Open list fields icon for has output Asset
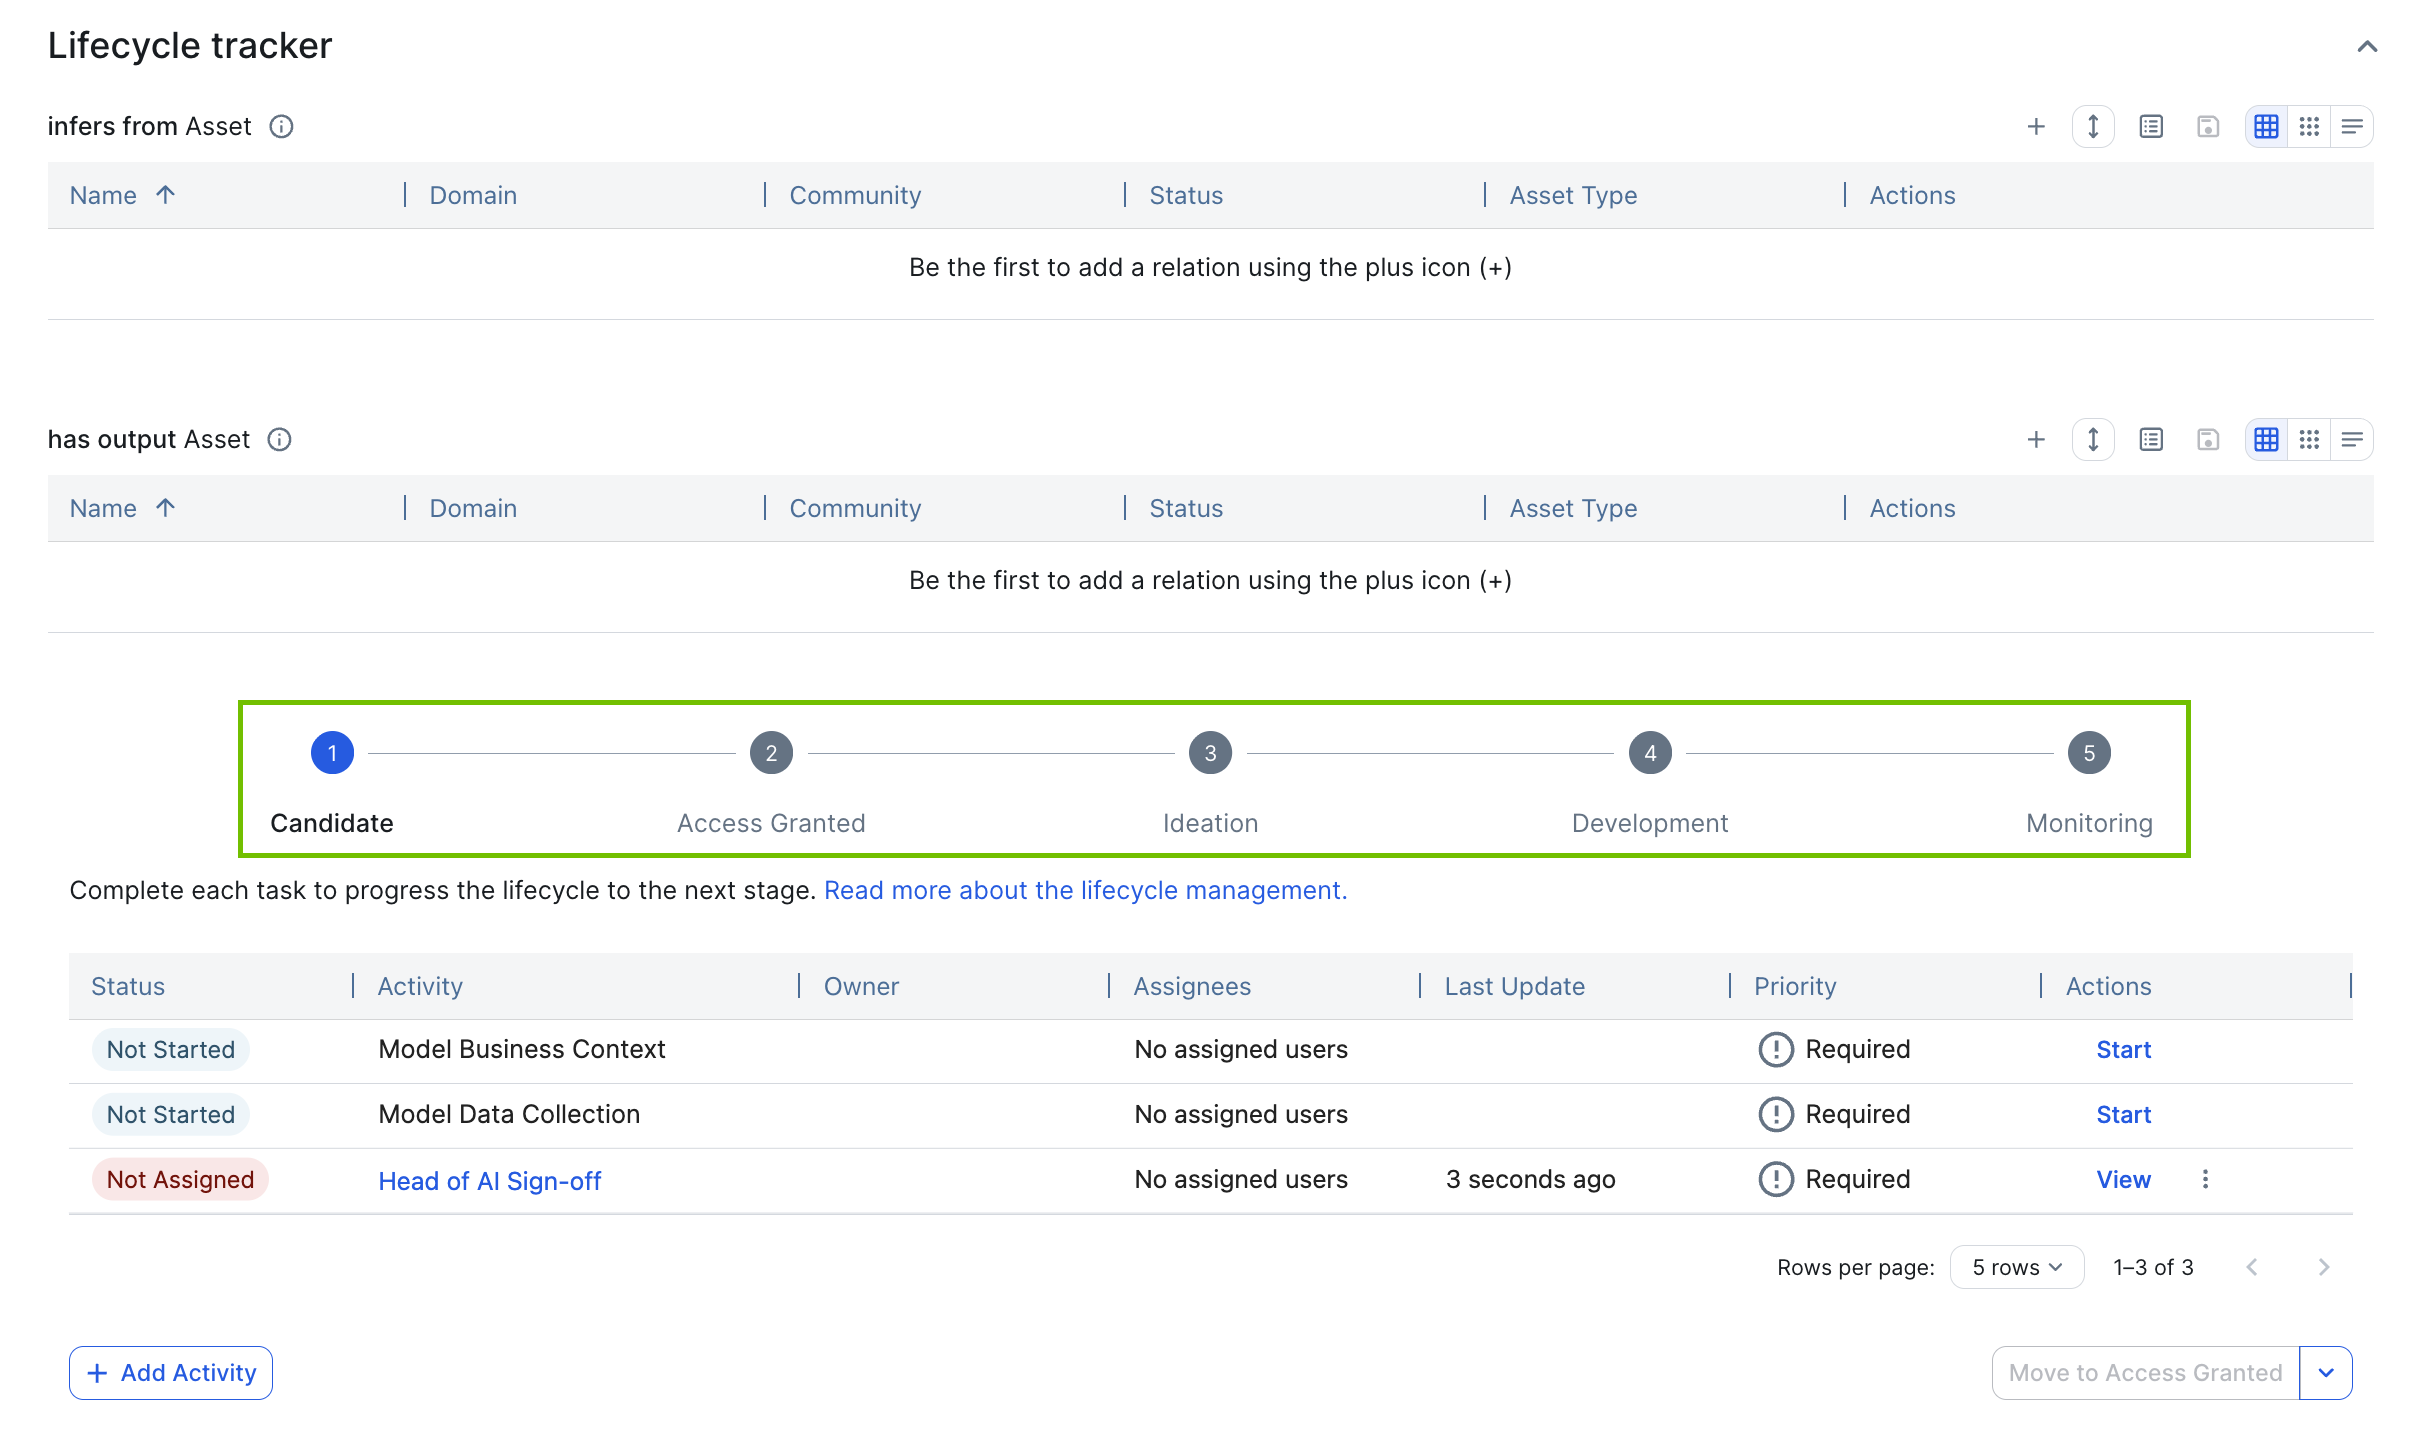 (2151, 440)
